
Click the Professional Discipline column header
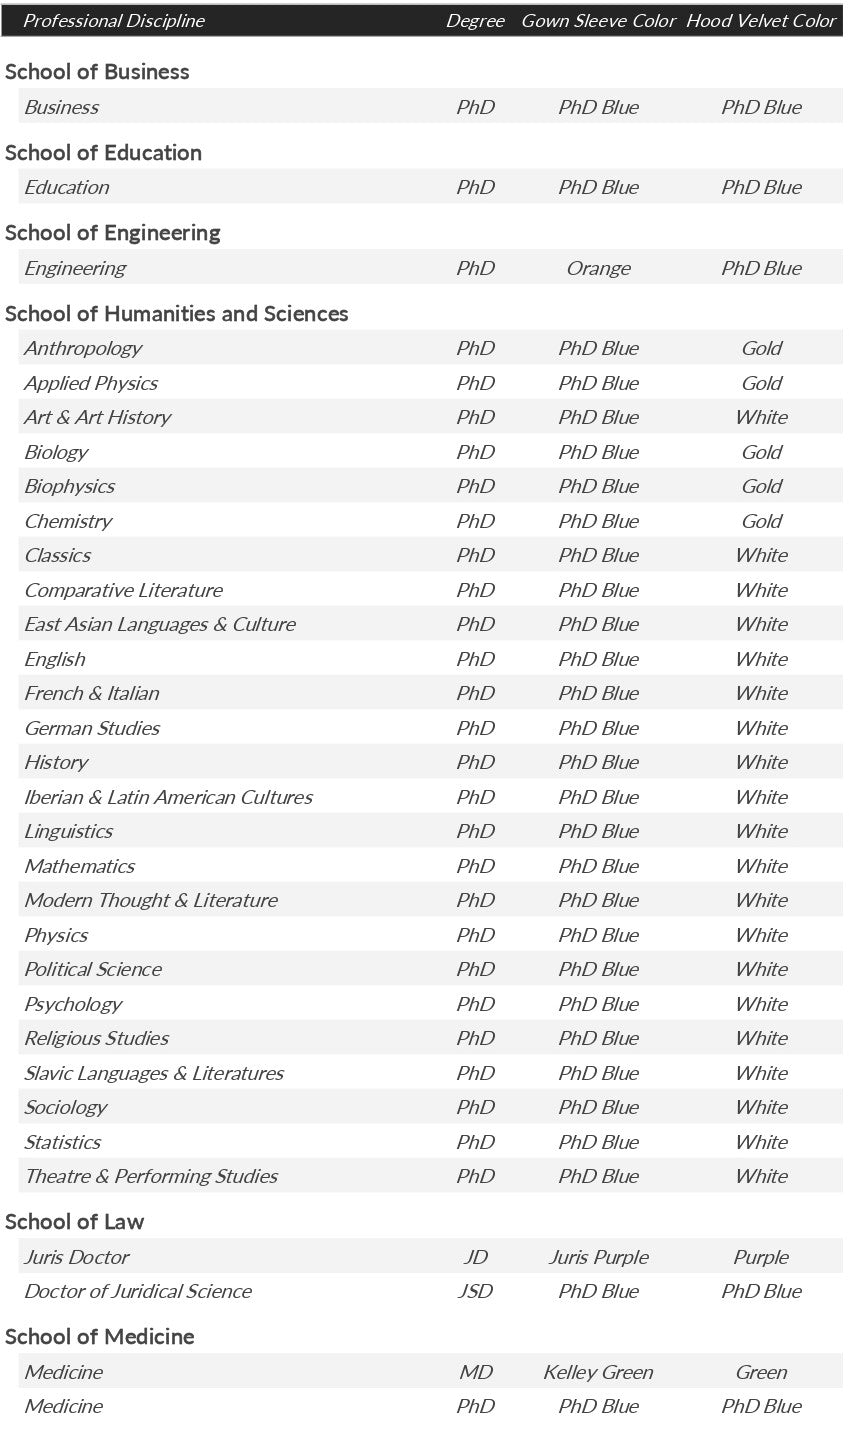click(x=113, y=21)
